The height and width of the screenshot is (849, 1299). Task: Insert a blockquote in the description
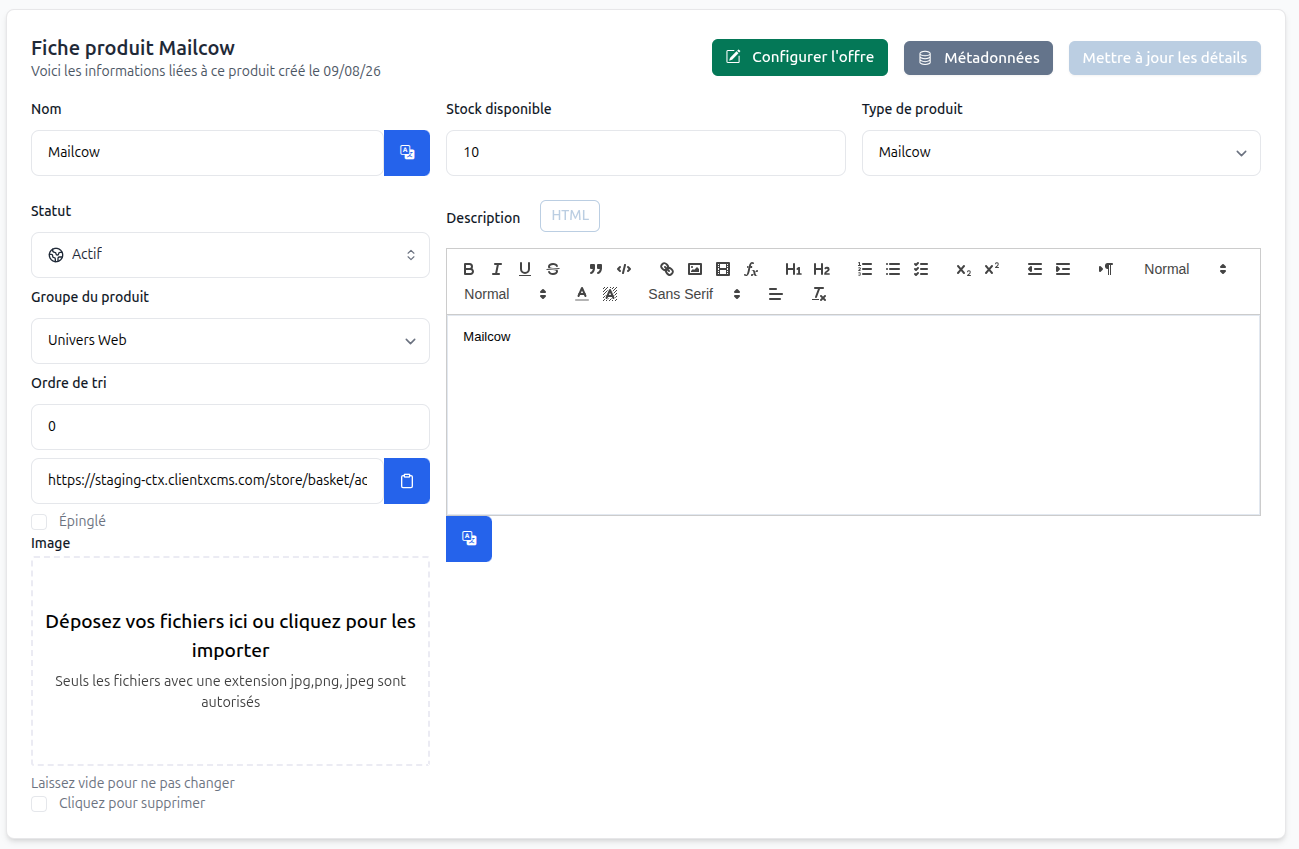596,269
